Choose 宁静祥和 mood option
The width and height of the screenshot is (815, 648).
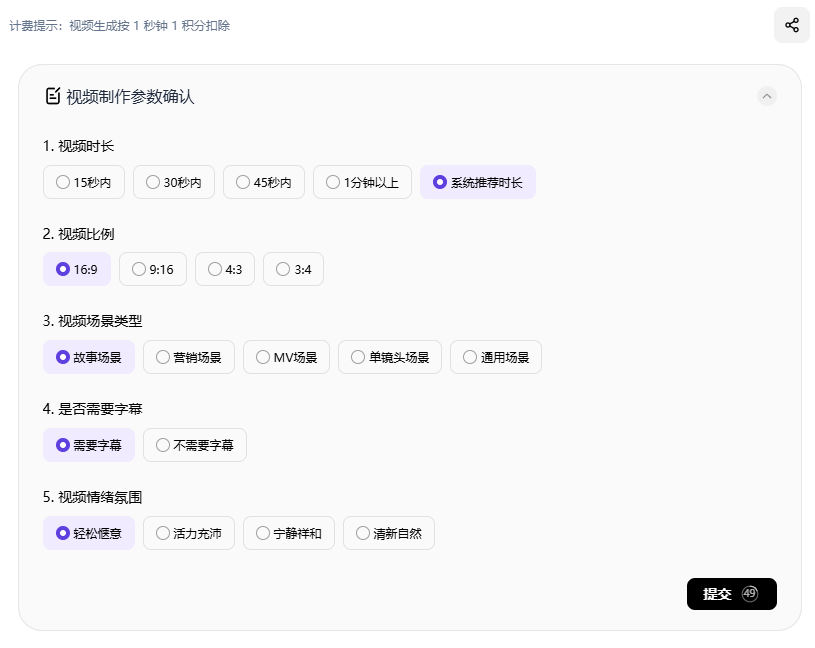tap(288, 533)
